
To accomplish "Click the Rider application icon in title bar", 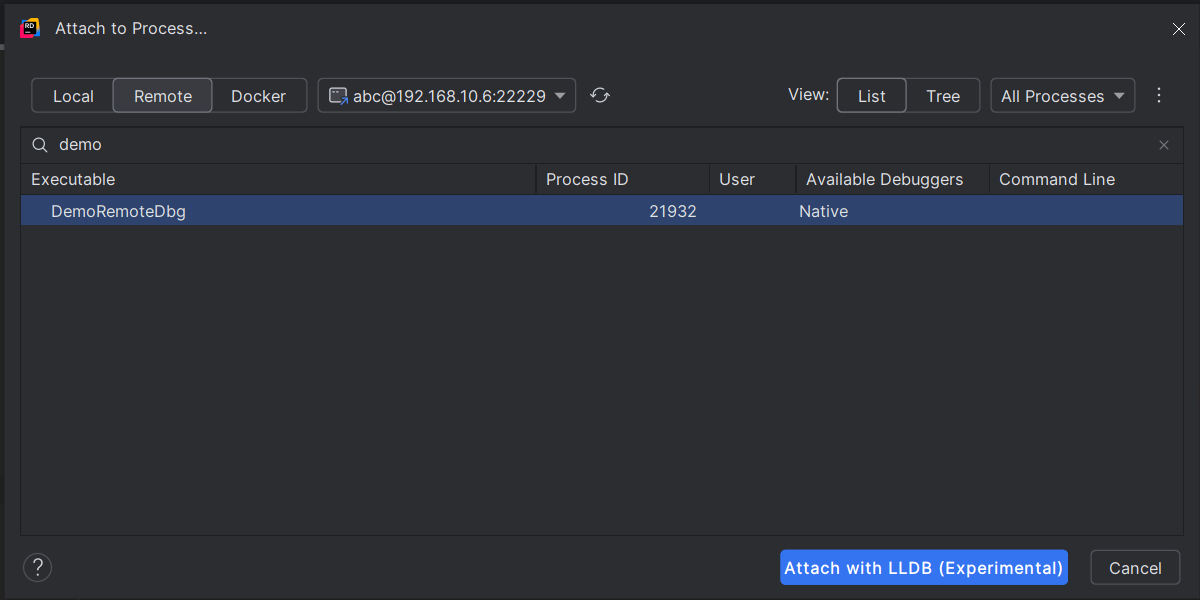I will tap(29, 28).
